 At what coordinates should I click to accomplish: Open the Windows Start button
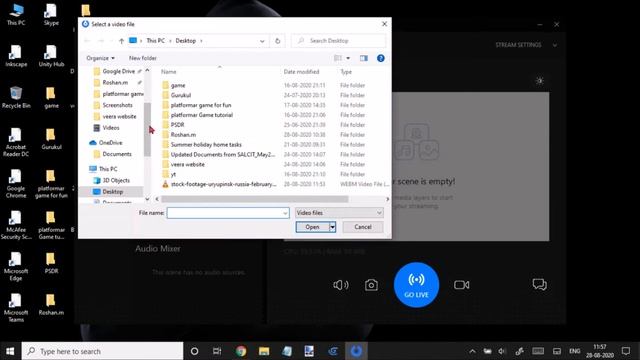(10, 351)
